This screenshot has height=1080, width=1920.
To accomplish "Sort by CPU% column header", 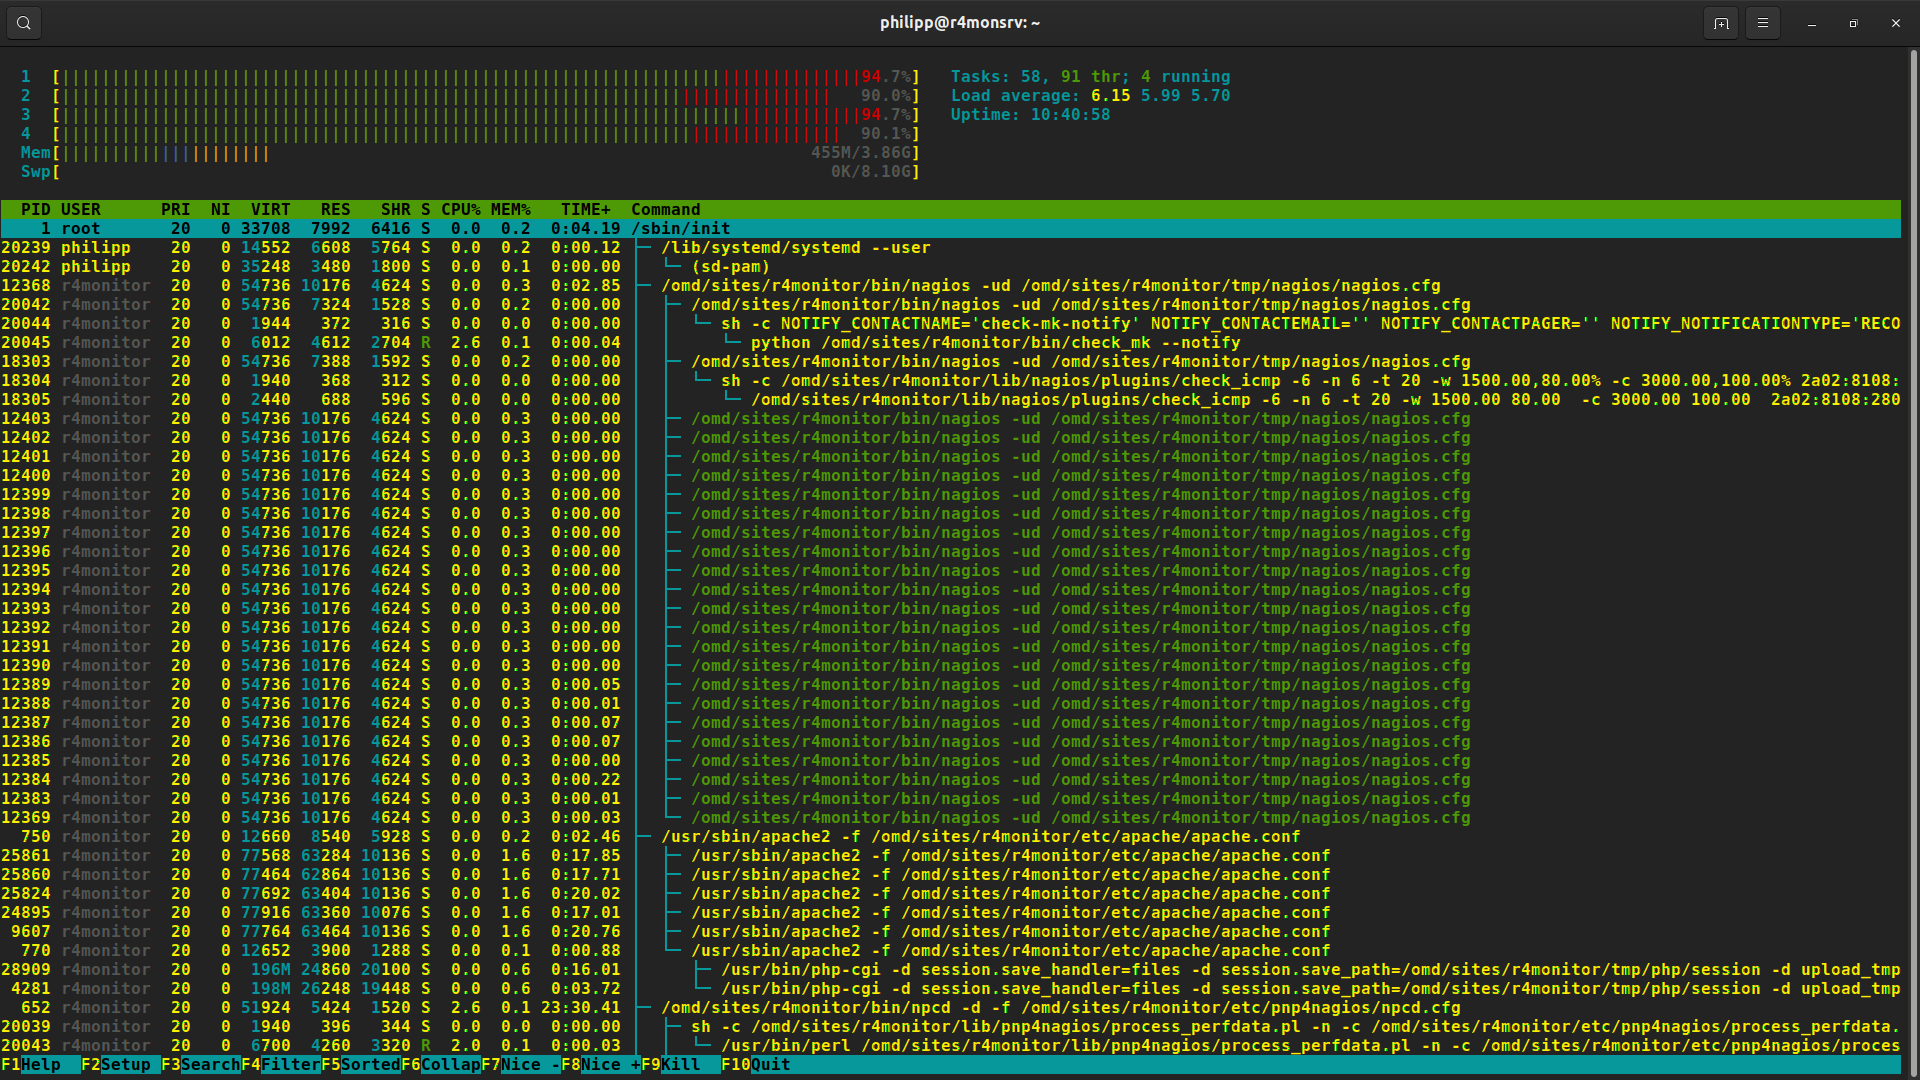I will [461, 209].
